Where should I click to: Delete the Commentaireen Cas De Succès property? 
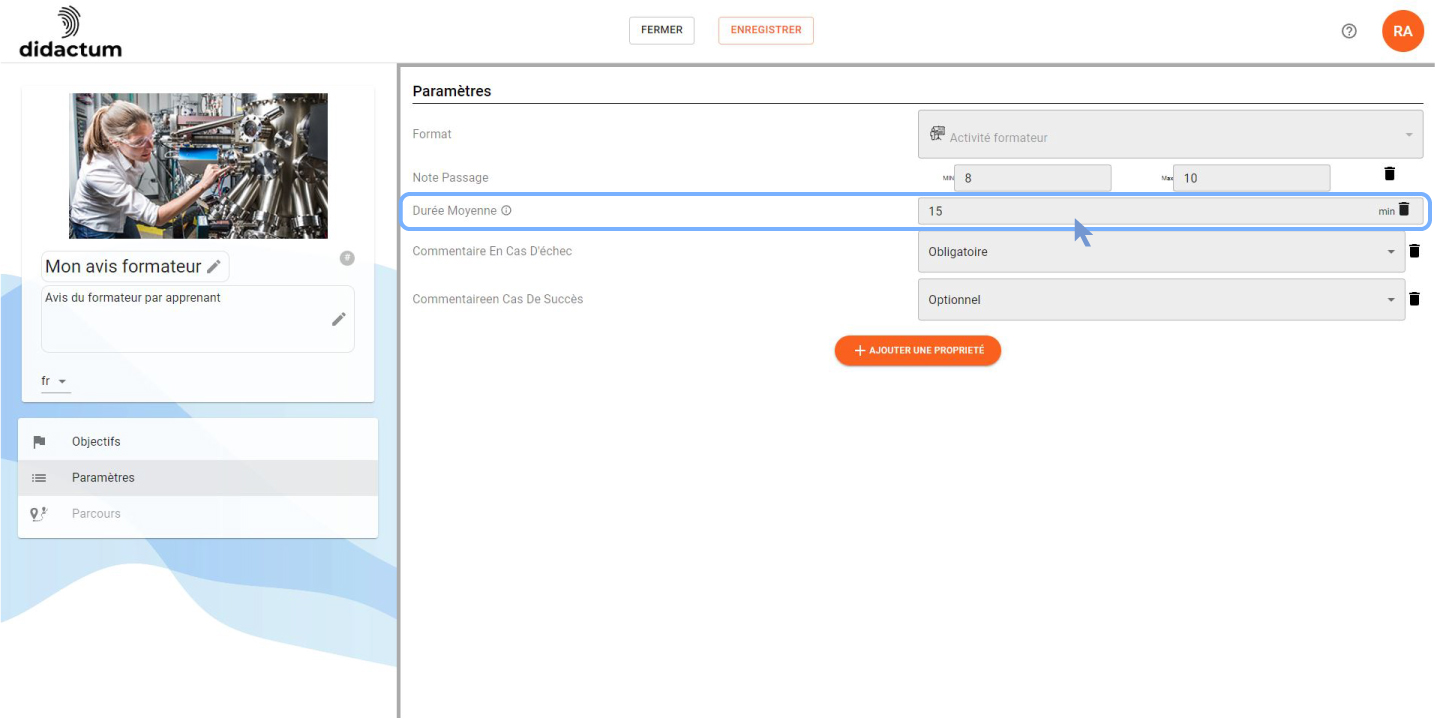(1414, 299)
